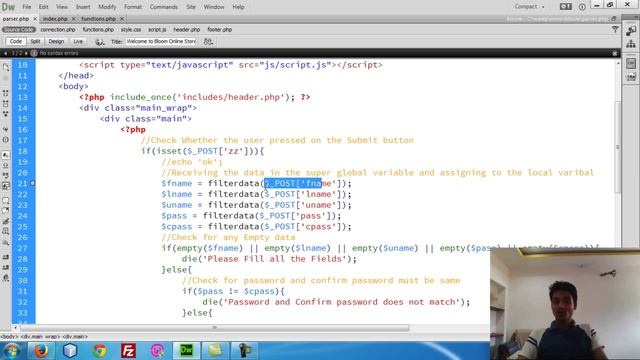Toggle Highlight Invalid Code option

pyautogui.click(x=6, y=165)
